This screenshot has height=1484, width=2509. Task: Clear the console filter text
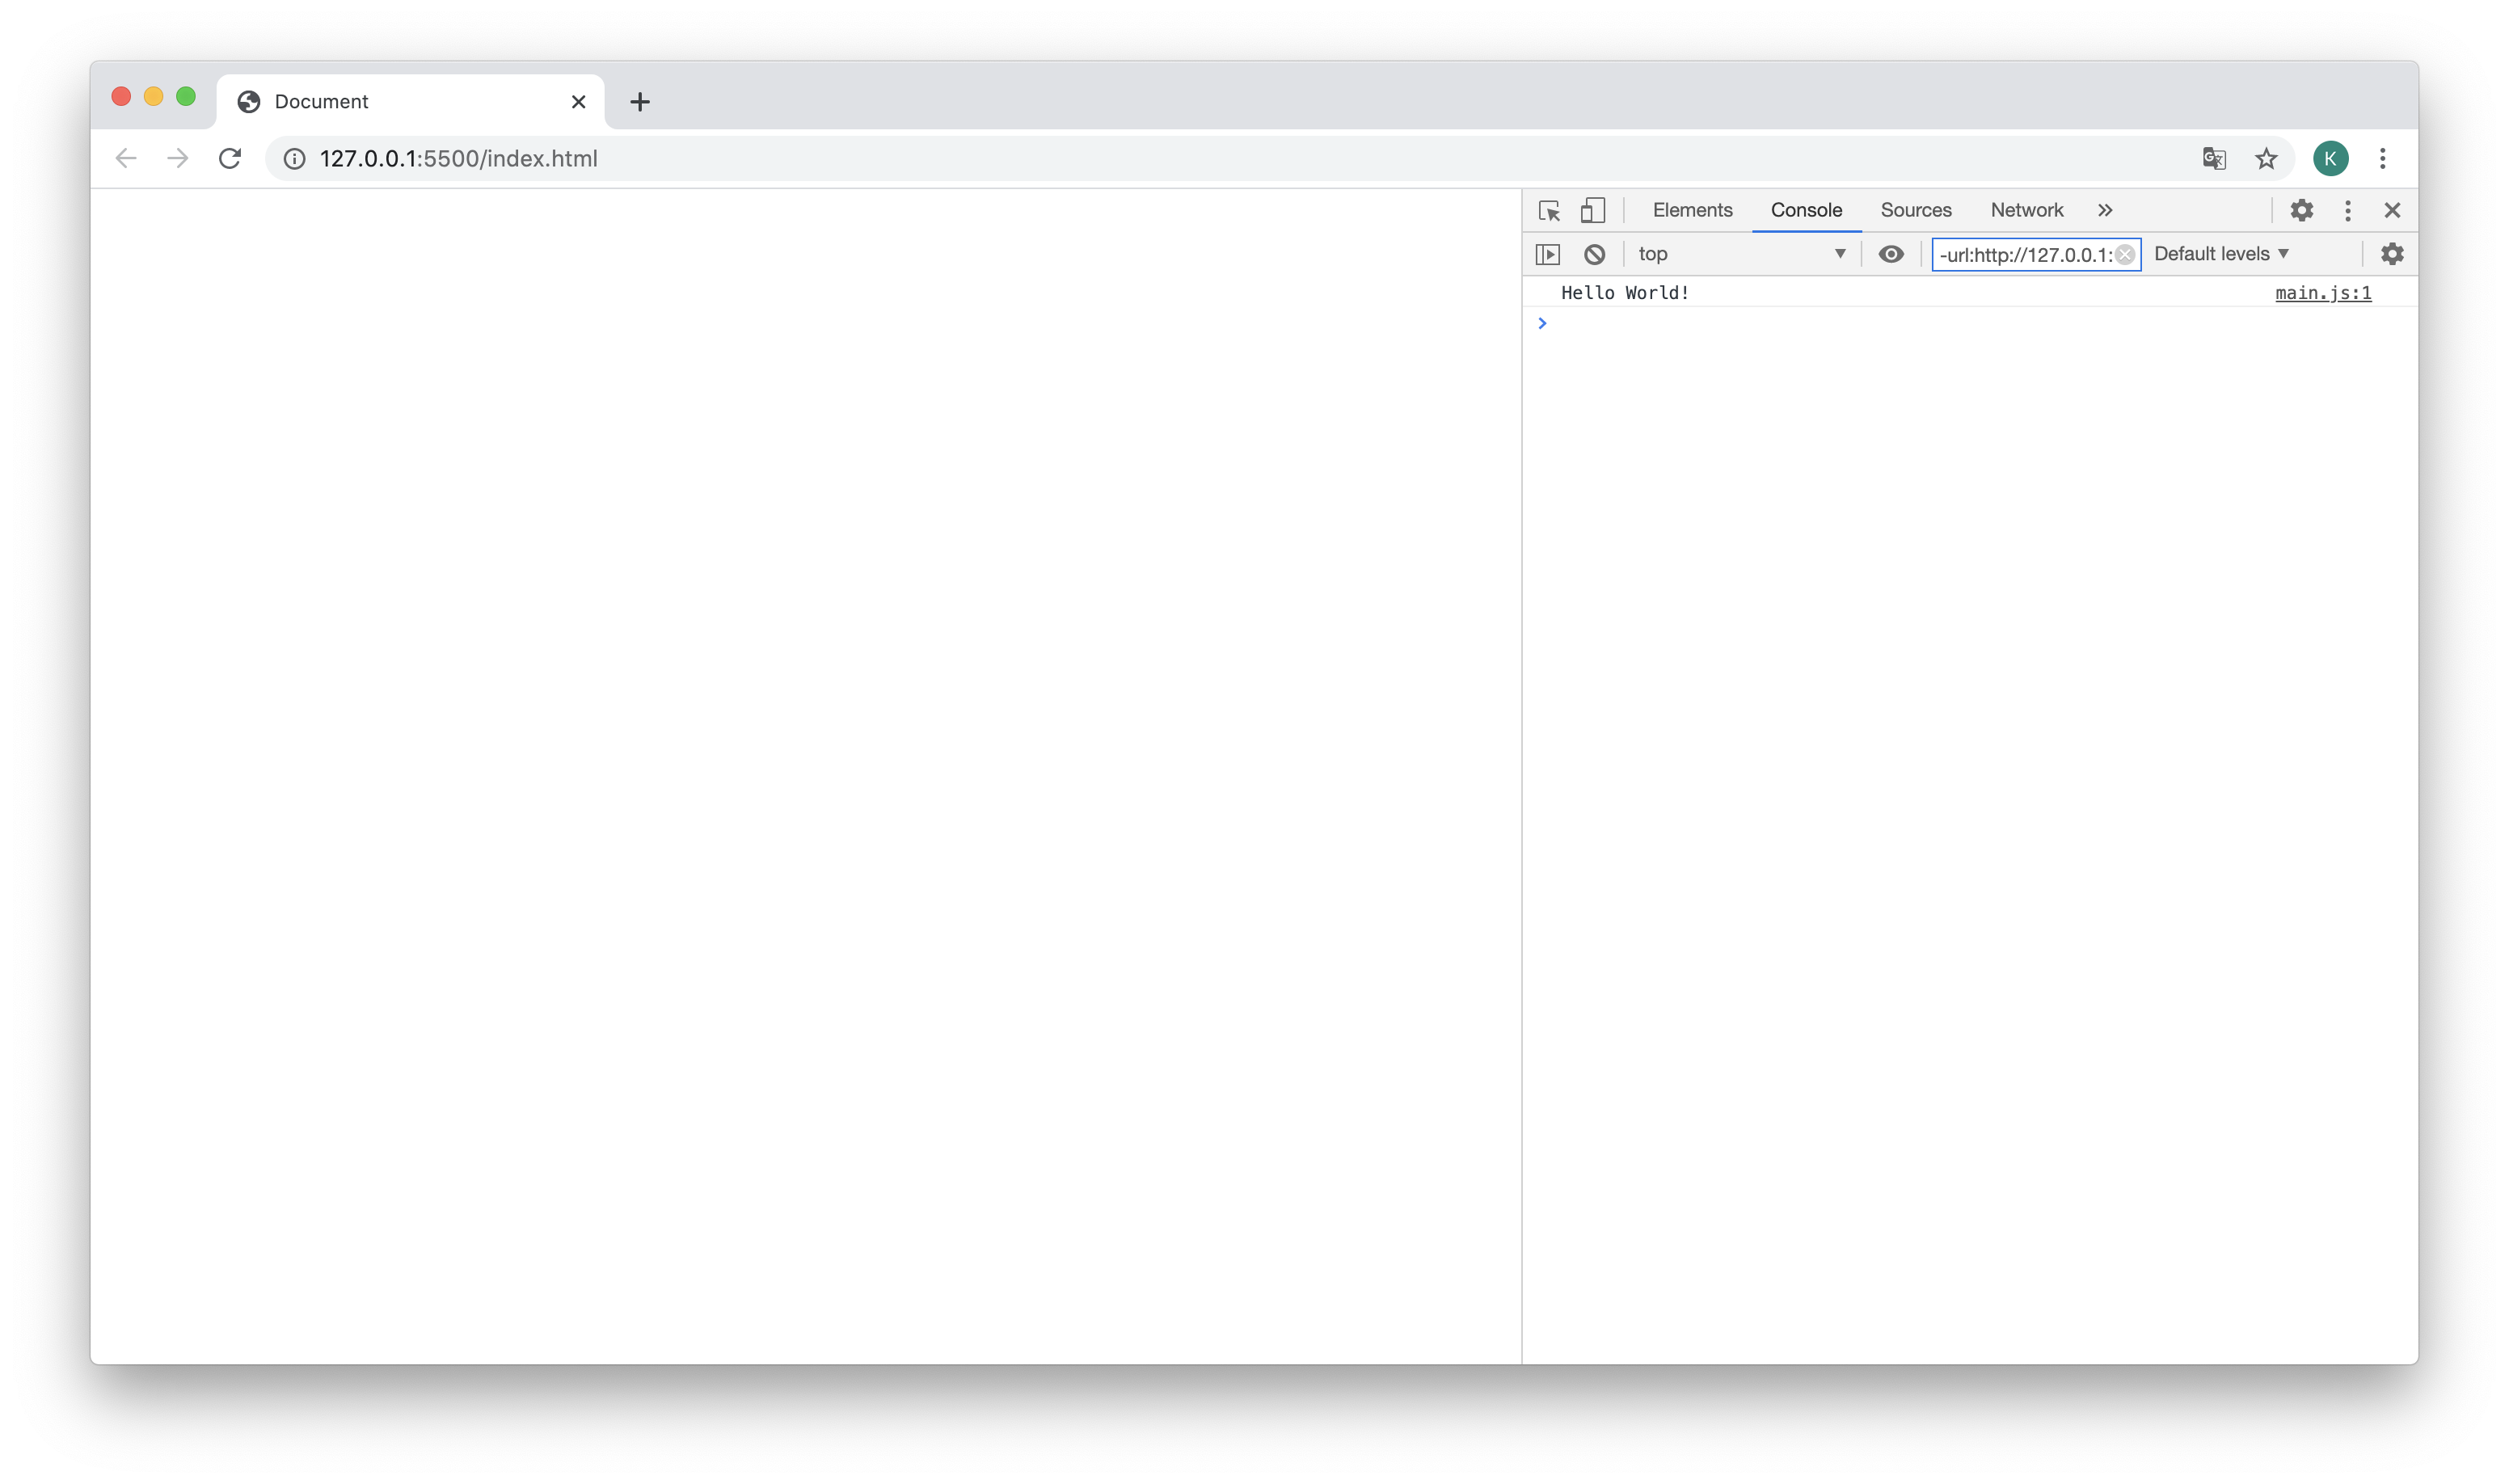(x=2125, y=255)
